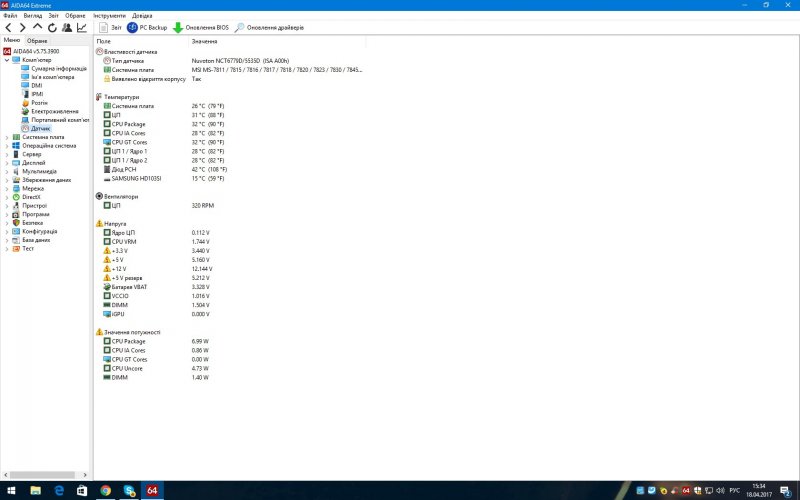800x500 pixels.
Task: Click the Back navigation arrow
Action: point(8,27)
